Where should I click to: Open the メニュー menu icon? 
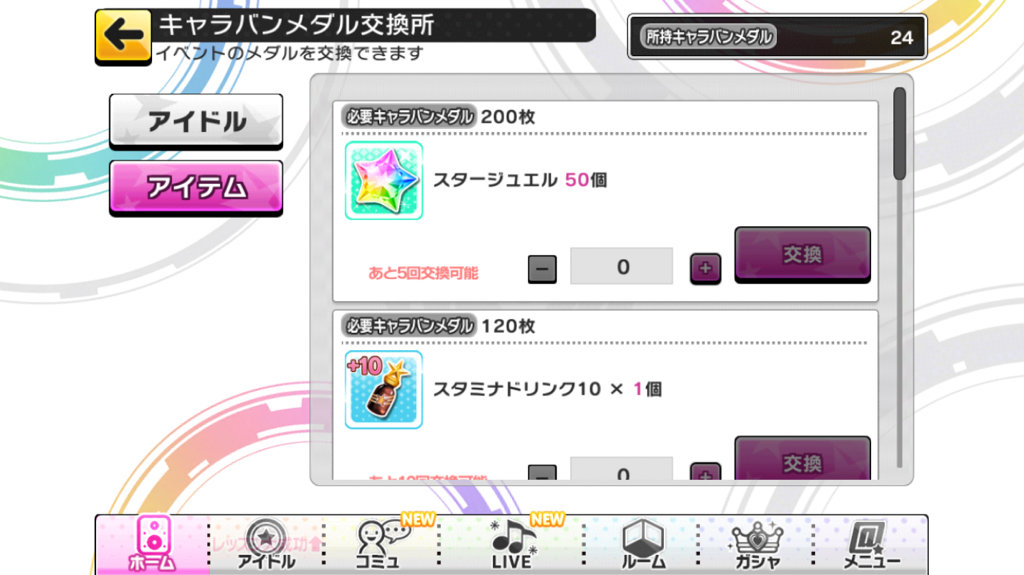[871, 544]
